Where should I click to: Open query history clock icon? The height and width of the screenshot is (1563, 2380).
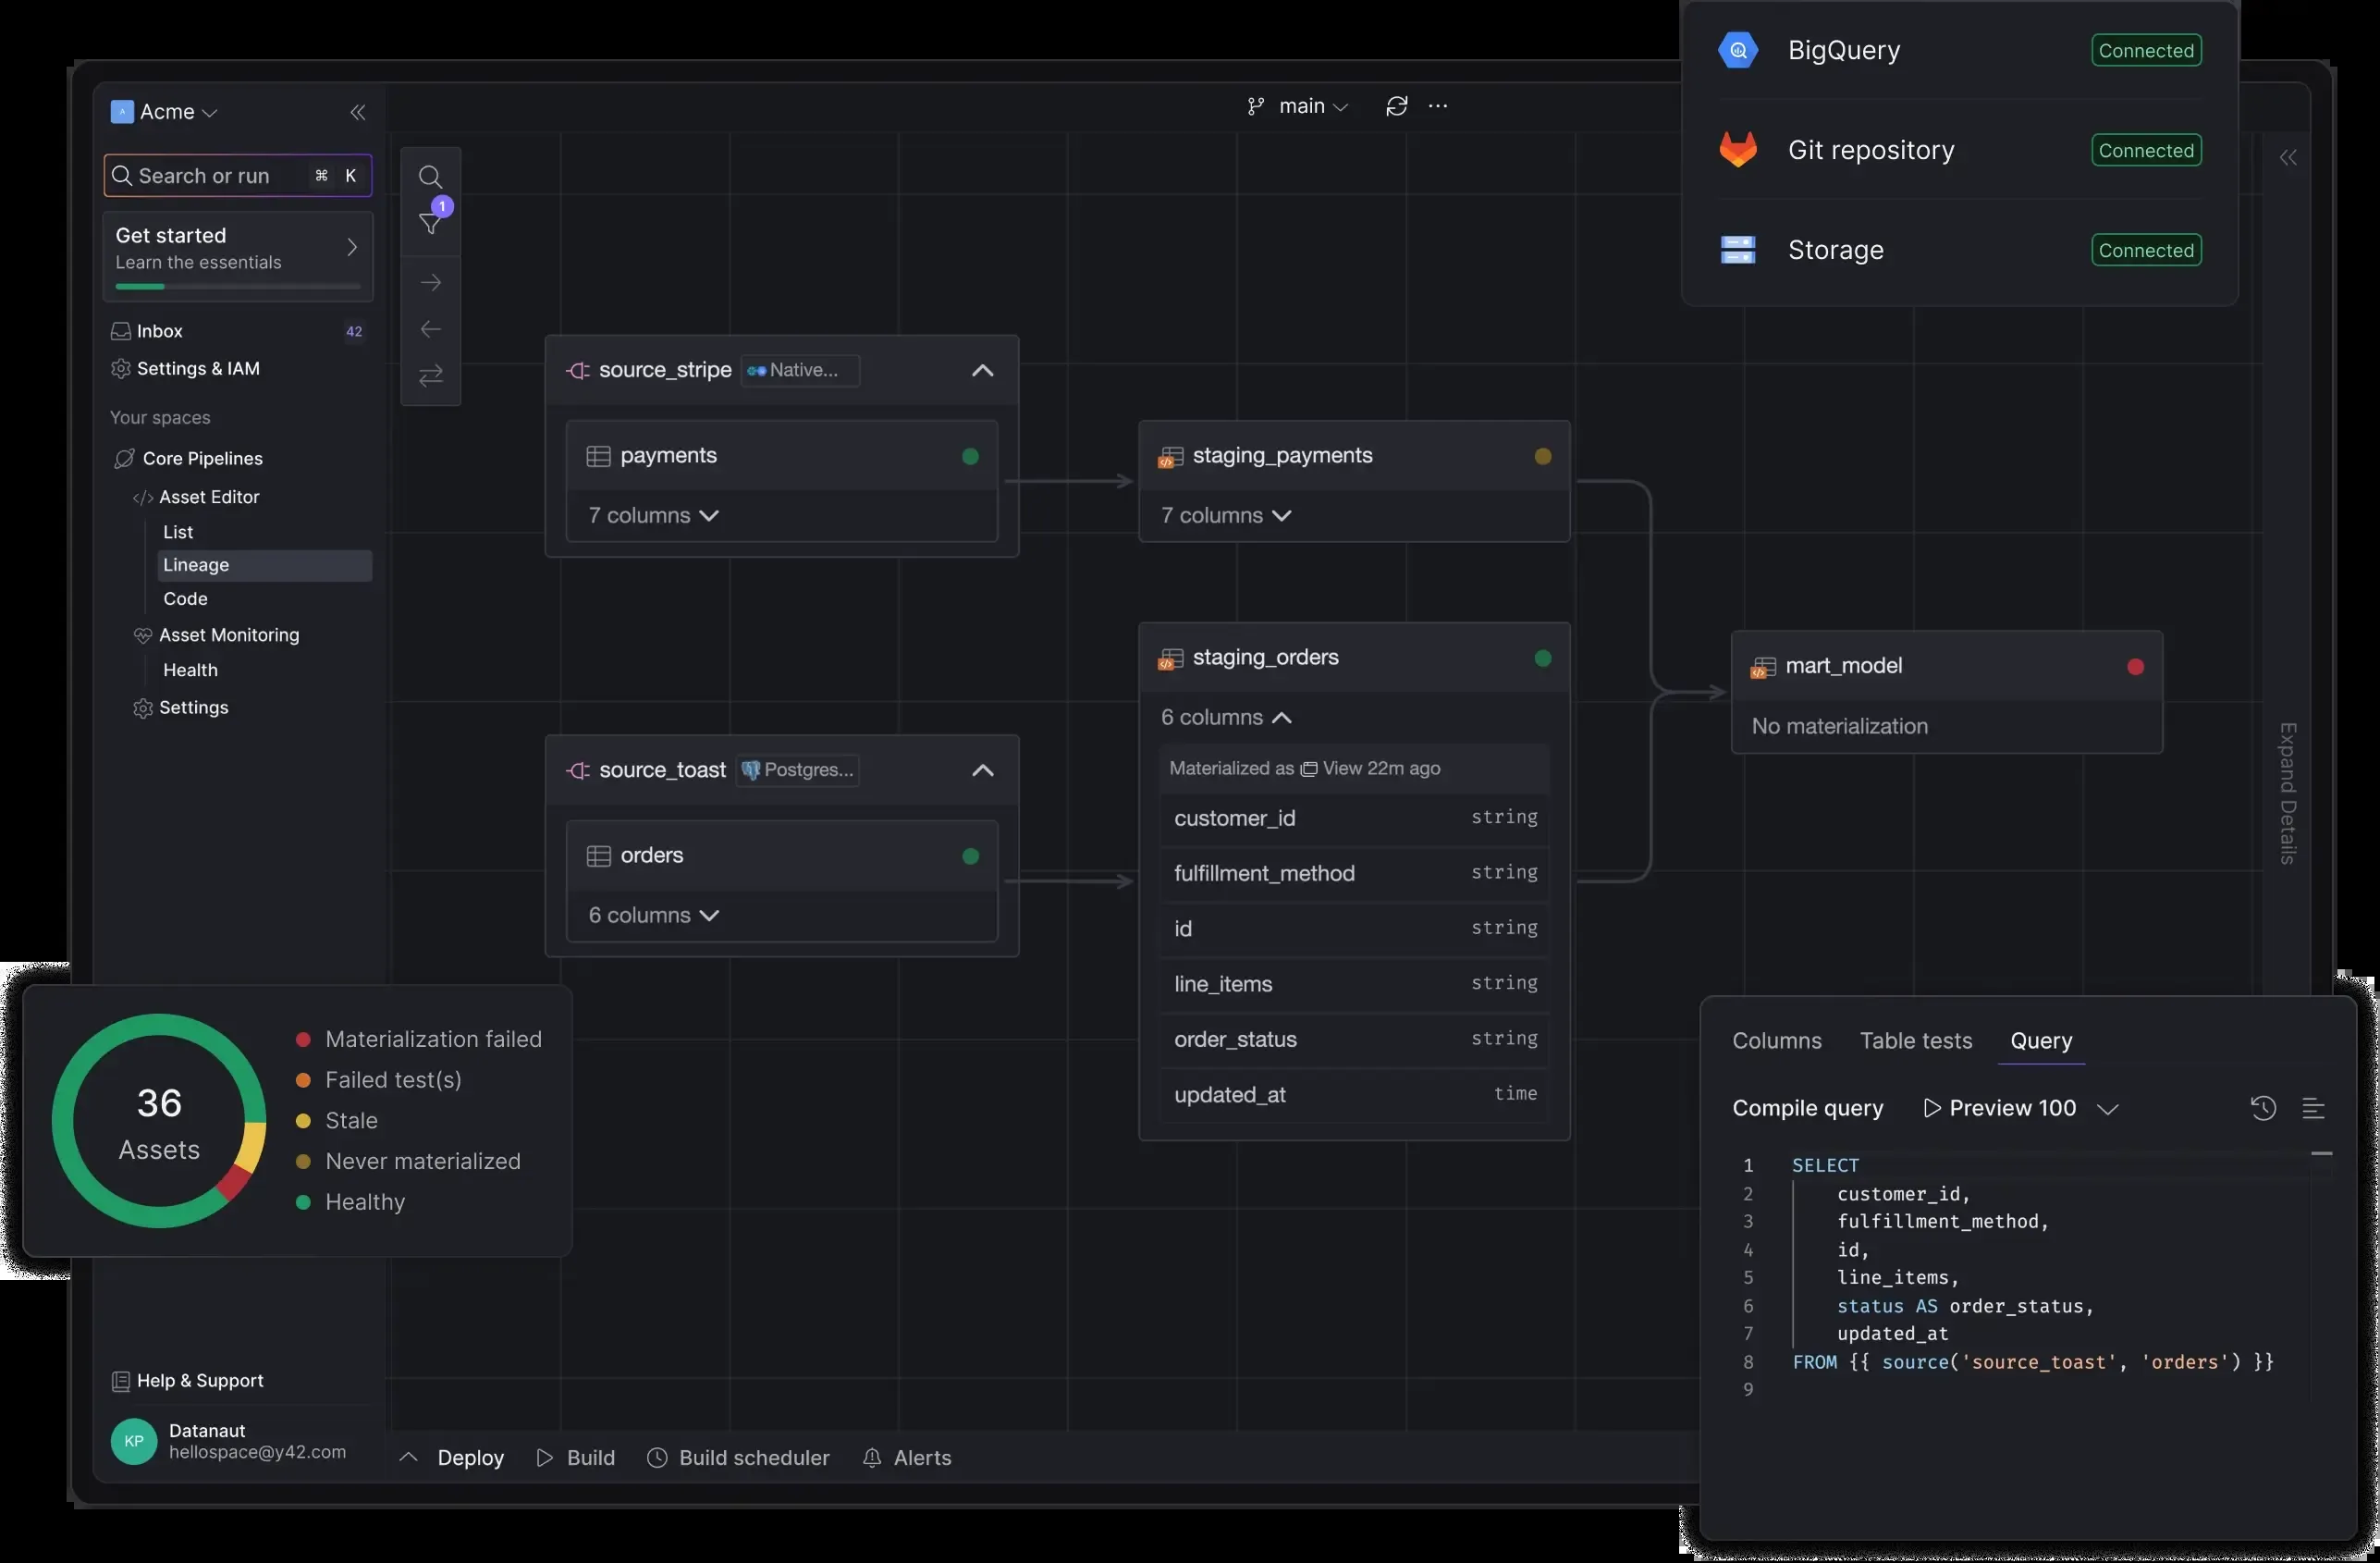(2263, 1108)
